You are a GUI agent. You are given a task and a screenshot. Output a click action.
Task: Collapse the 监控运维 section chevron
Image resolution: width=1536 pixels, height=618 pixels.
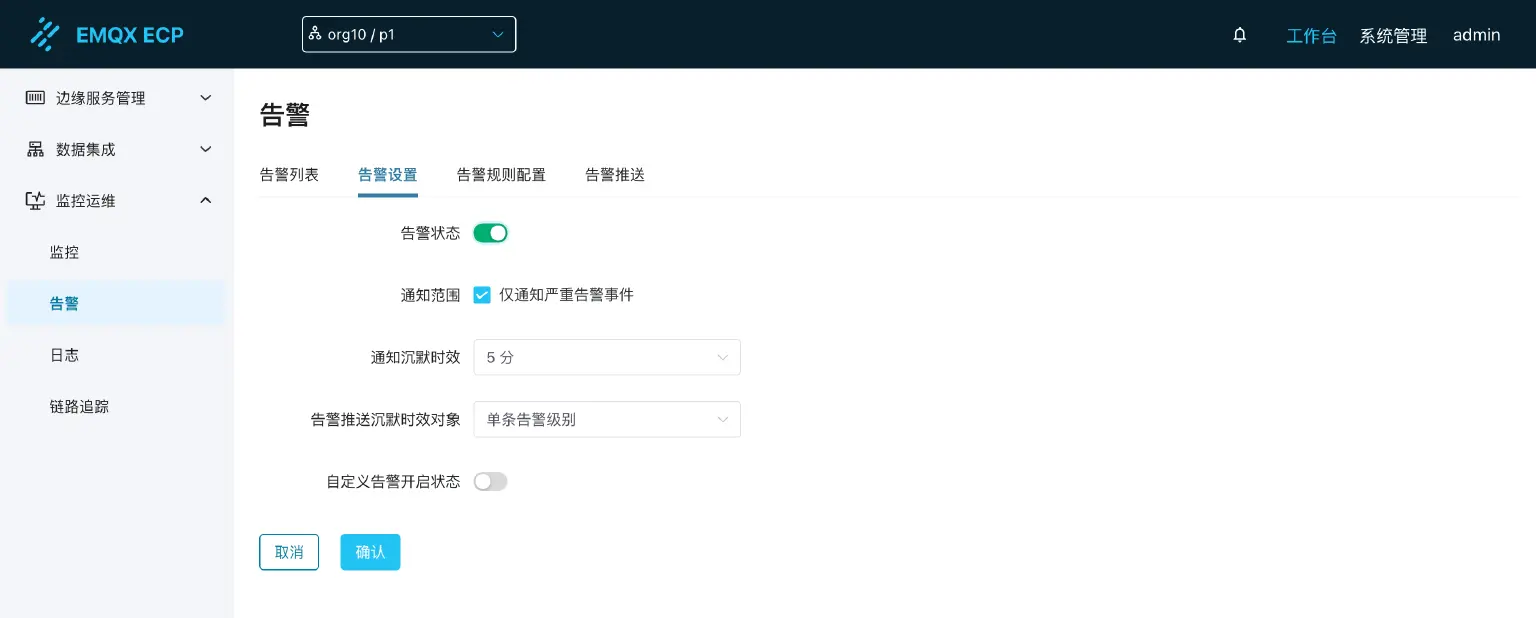coord(206,200)
